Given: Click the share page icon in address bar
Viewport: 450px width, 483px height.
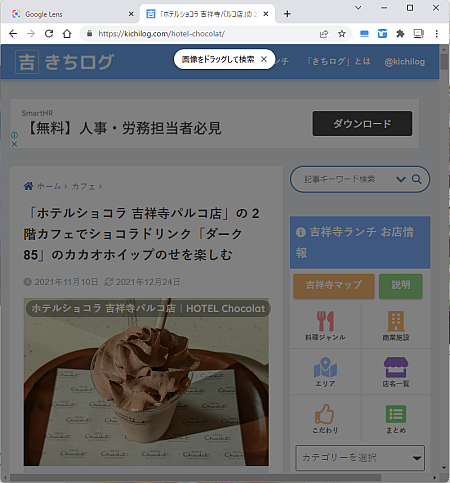Looking at the screenshot, I should pos(324,34).
